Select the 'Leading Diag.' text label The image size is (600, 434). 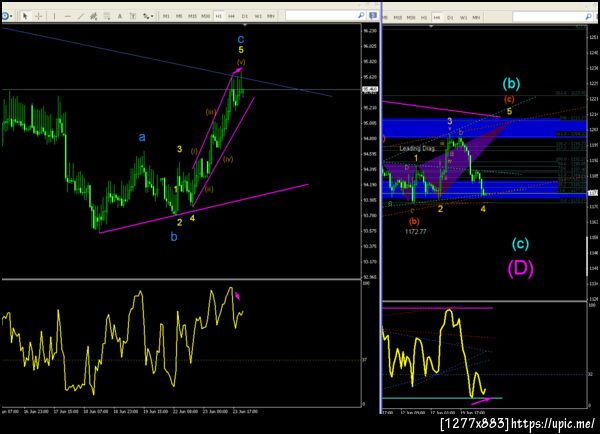click(417, 148)
